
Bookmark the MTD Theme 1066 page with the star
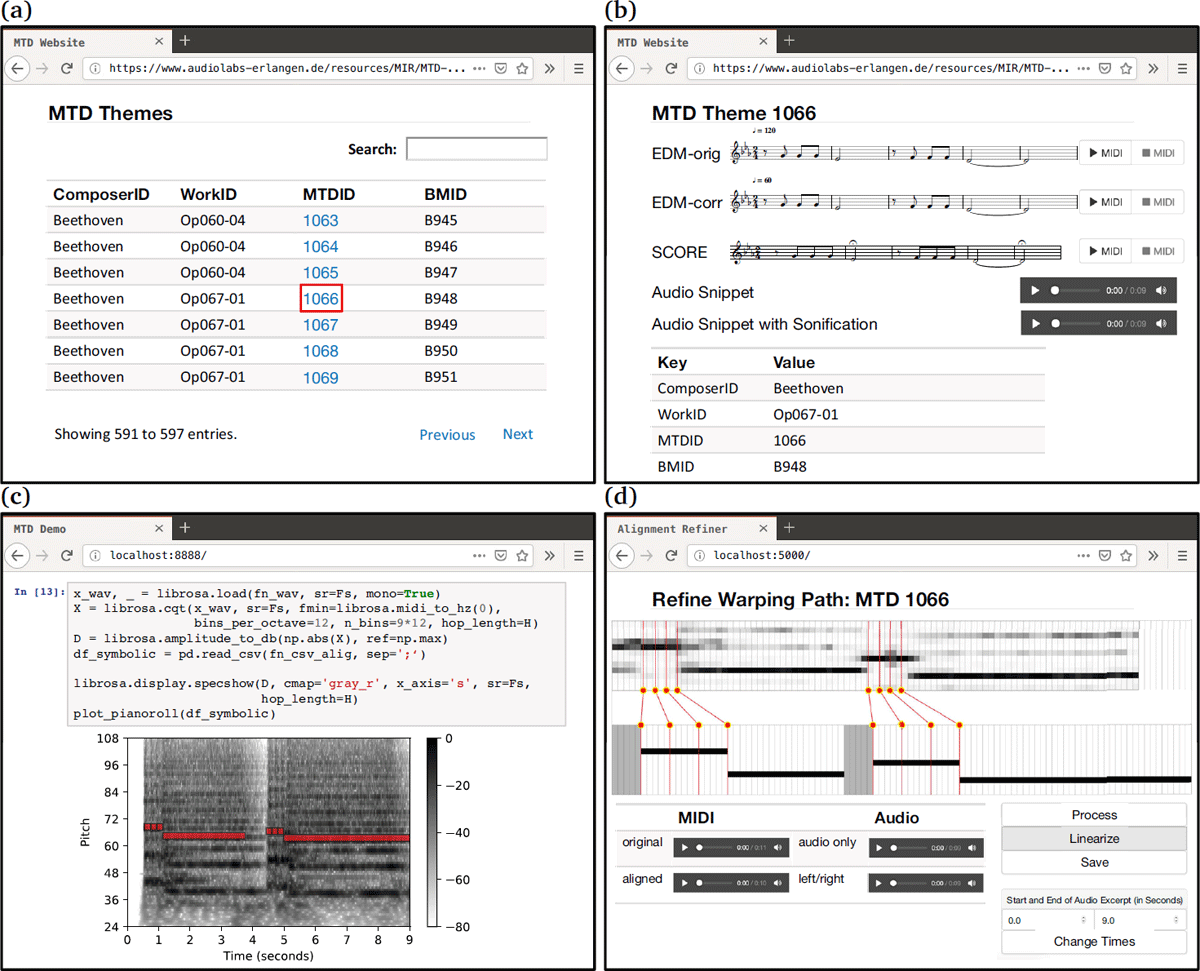tap(1126, 69)
